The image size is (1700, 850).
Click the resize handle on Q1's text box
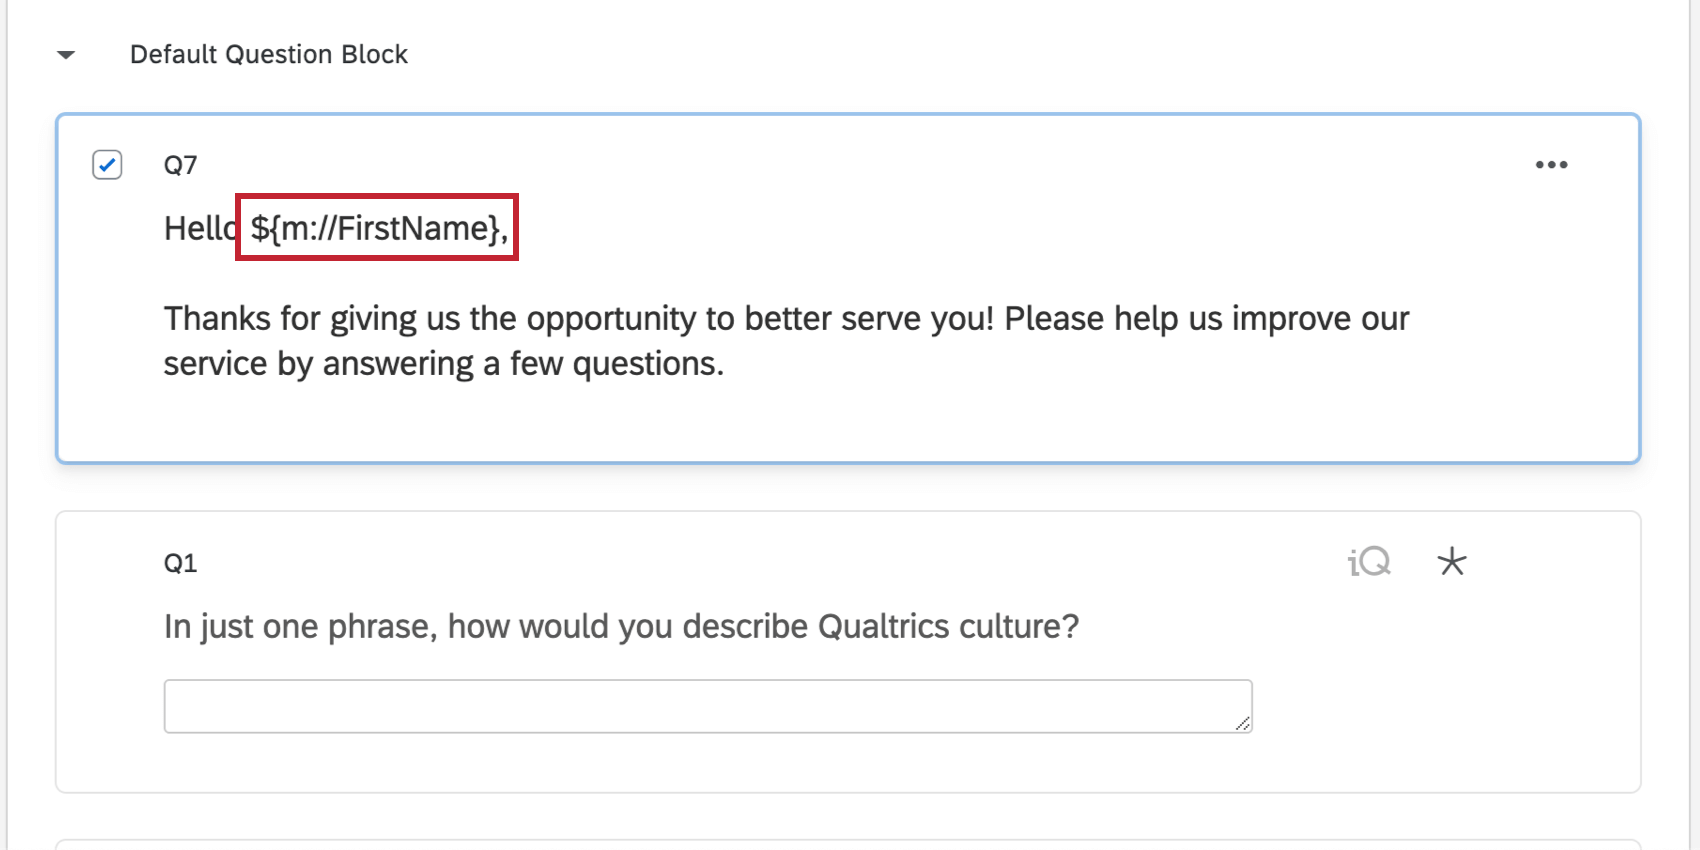(1243, 722)
